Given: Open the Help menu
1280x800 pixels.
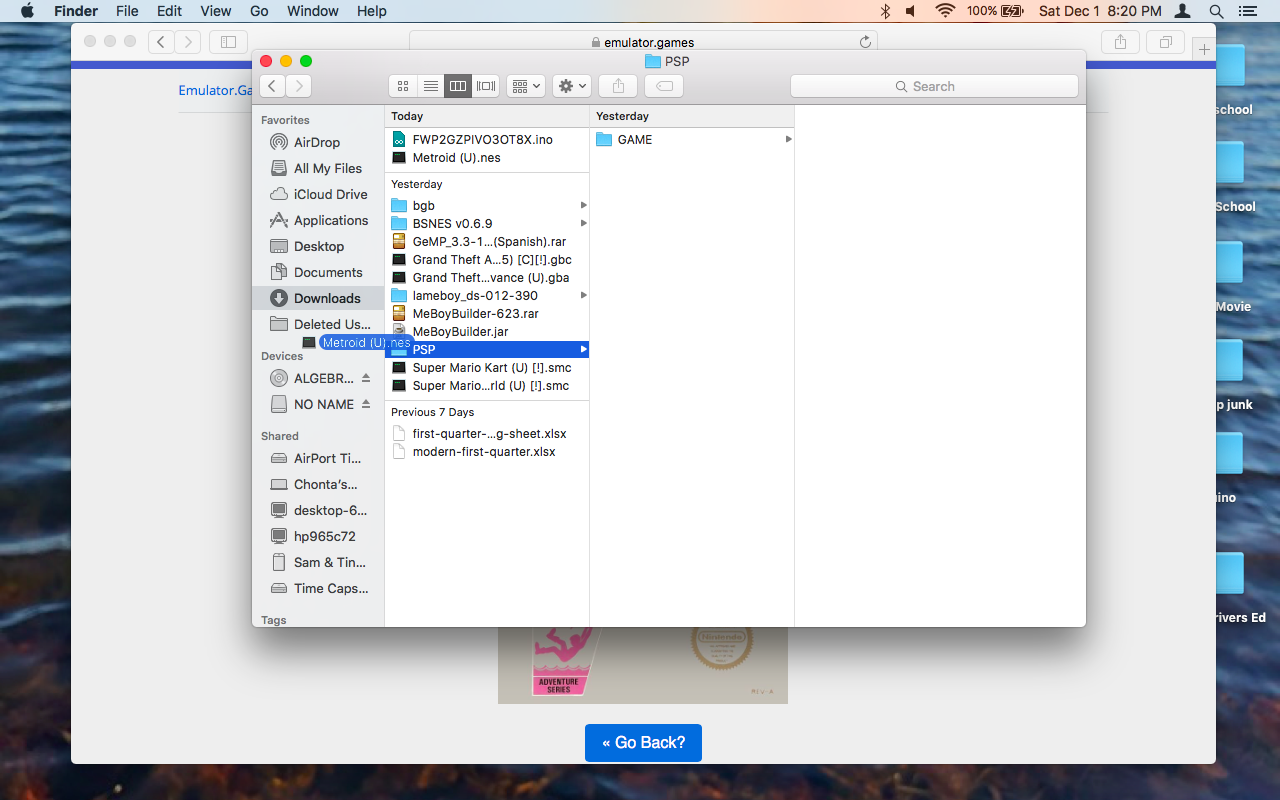Looking at the screenshot, I should 372,11.
